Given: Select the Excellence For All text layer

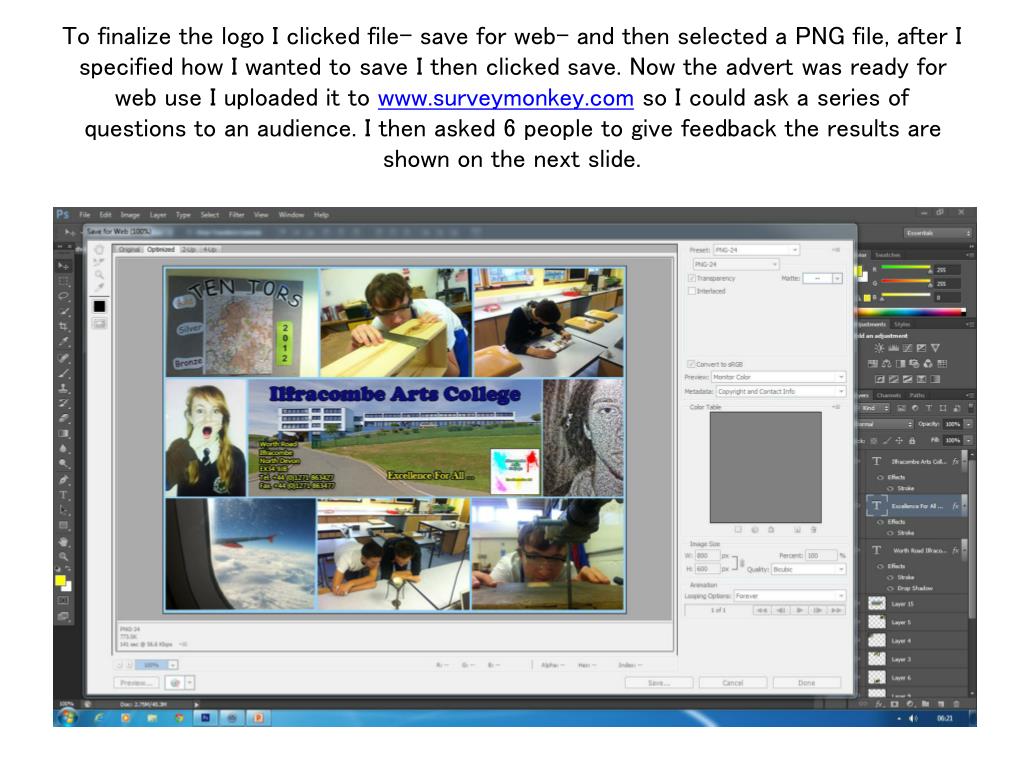Looking at the screenshot, I should tap(912, 507).
